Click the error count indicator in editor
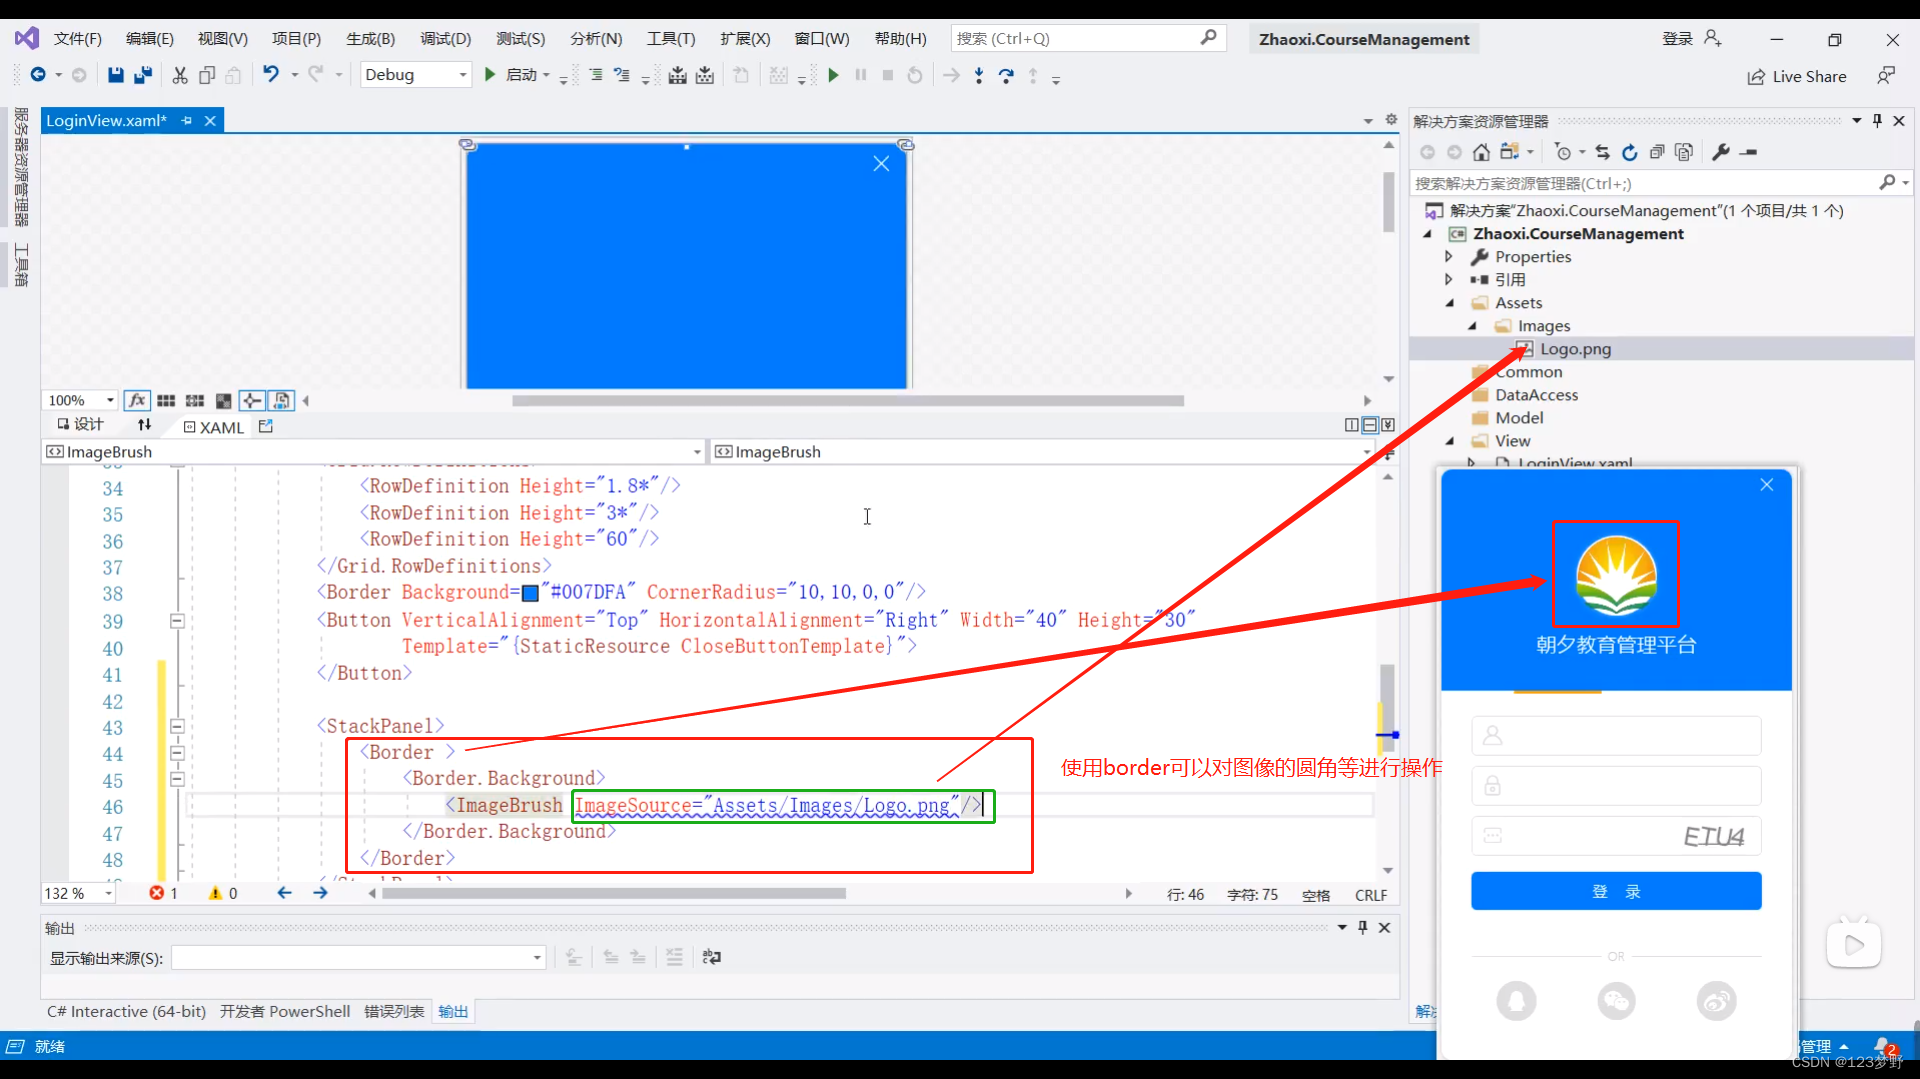Screen dimensions: 1920x1079 coord(164,893)
